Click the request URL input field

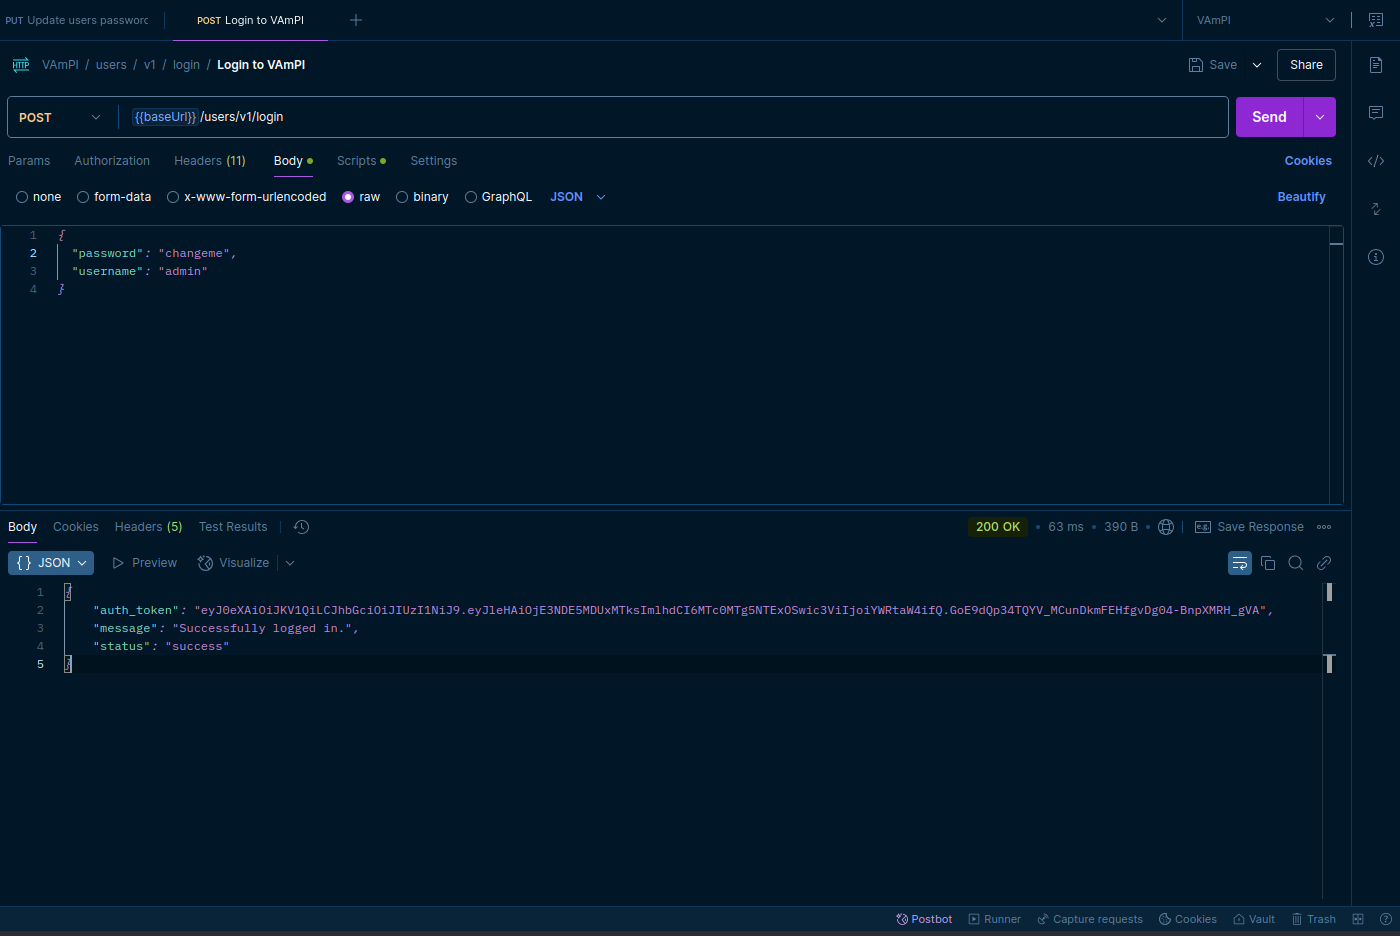tap(700, 117)
